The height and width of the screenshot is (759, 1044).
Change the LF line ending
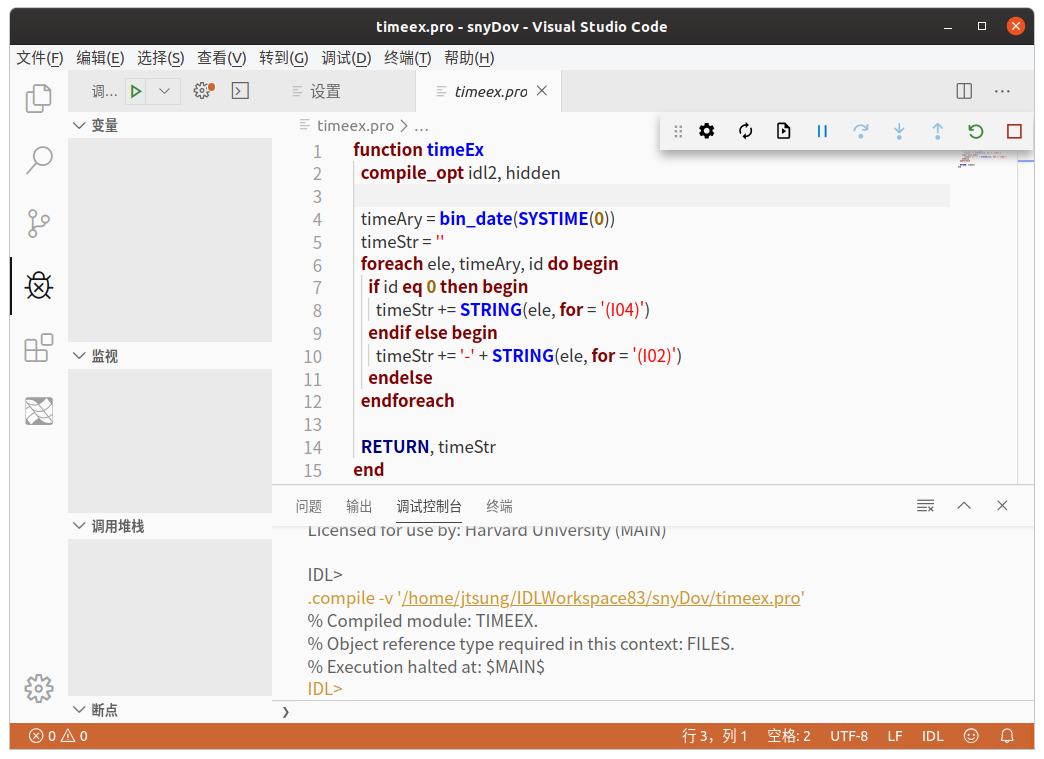pyautogui.click(x=895, y=736)
